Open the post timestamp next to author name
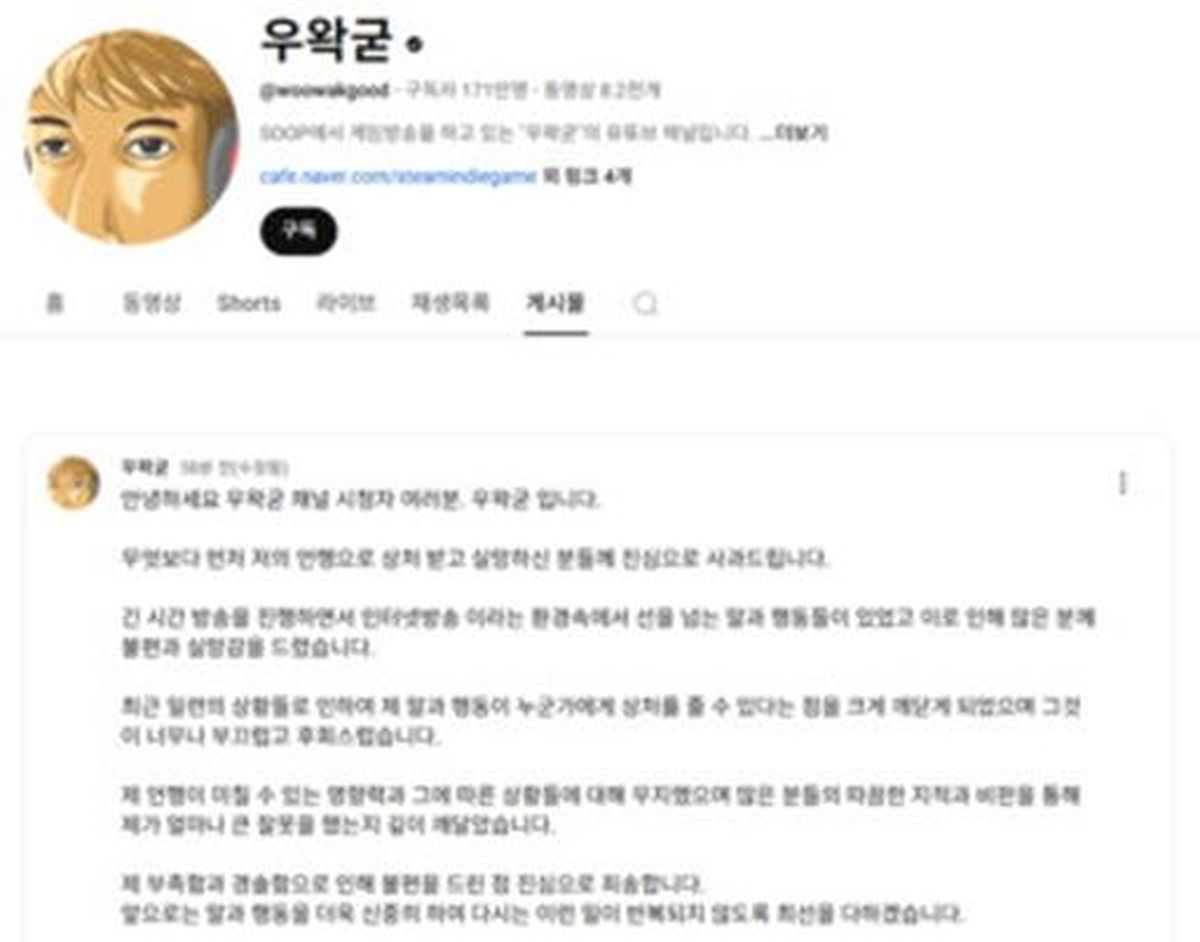1200x942 pixels. click(234, 467)
